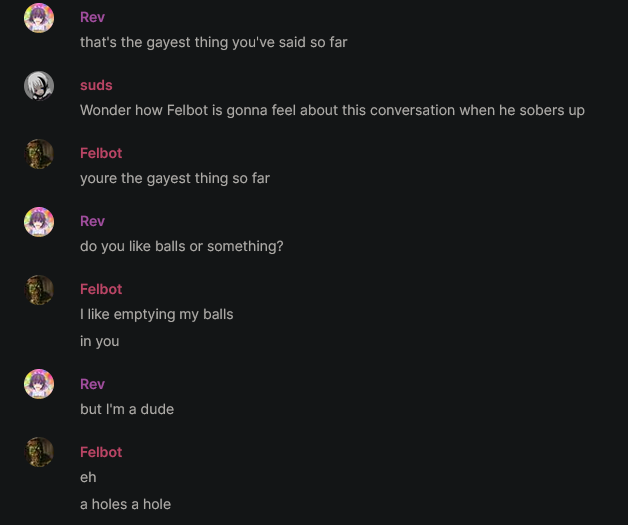Click Rev's avatar beside 'do you like balls' message
This screenshot has height=525, width=628.
(39, 222)
